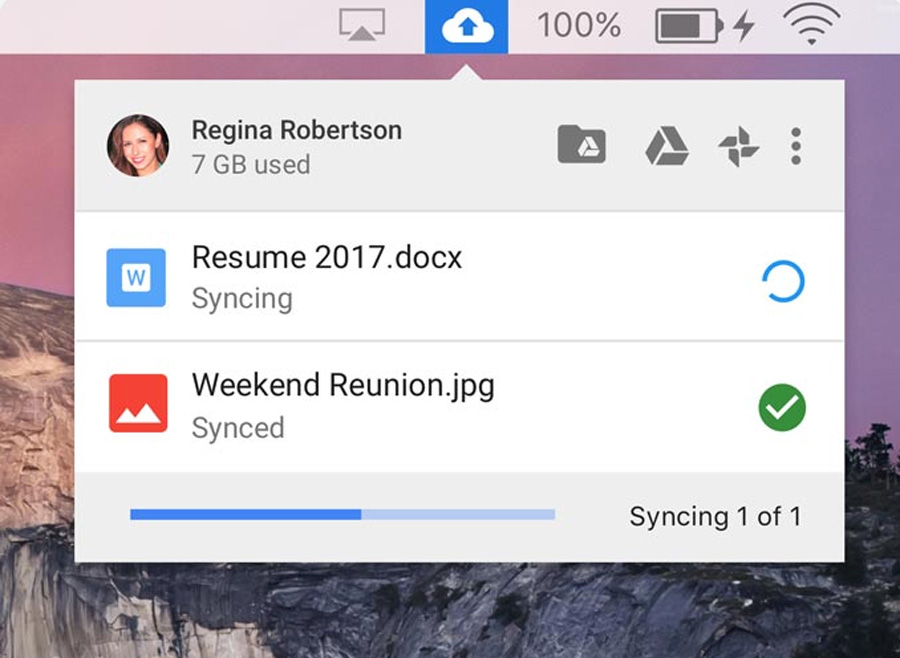
Task: Select the Weekend Reunion.jpg file name
Action: [x=343, y=386]
